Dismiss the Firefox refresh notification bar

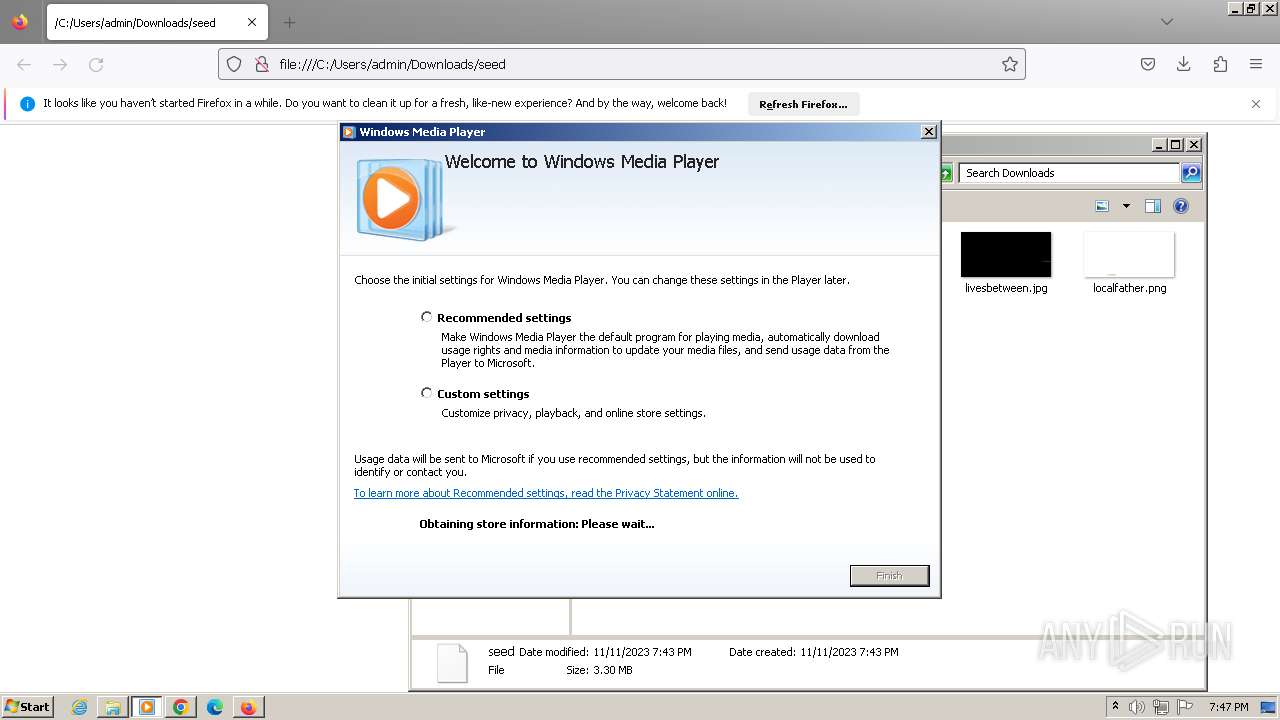1256,104
